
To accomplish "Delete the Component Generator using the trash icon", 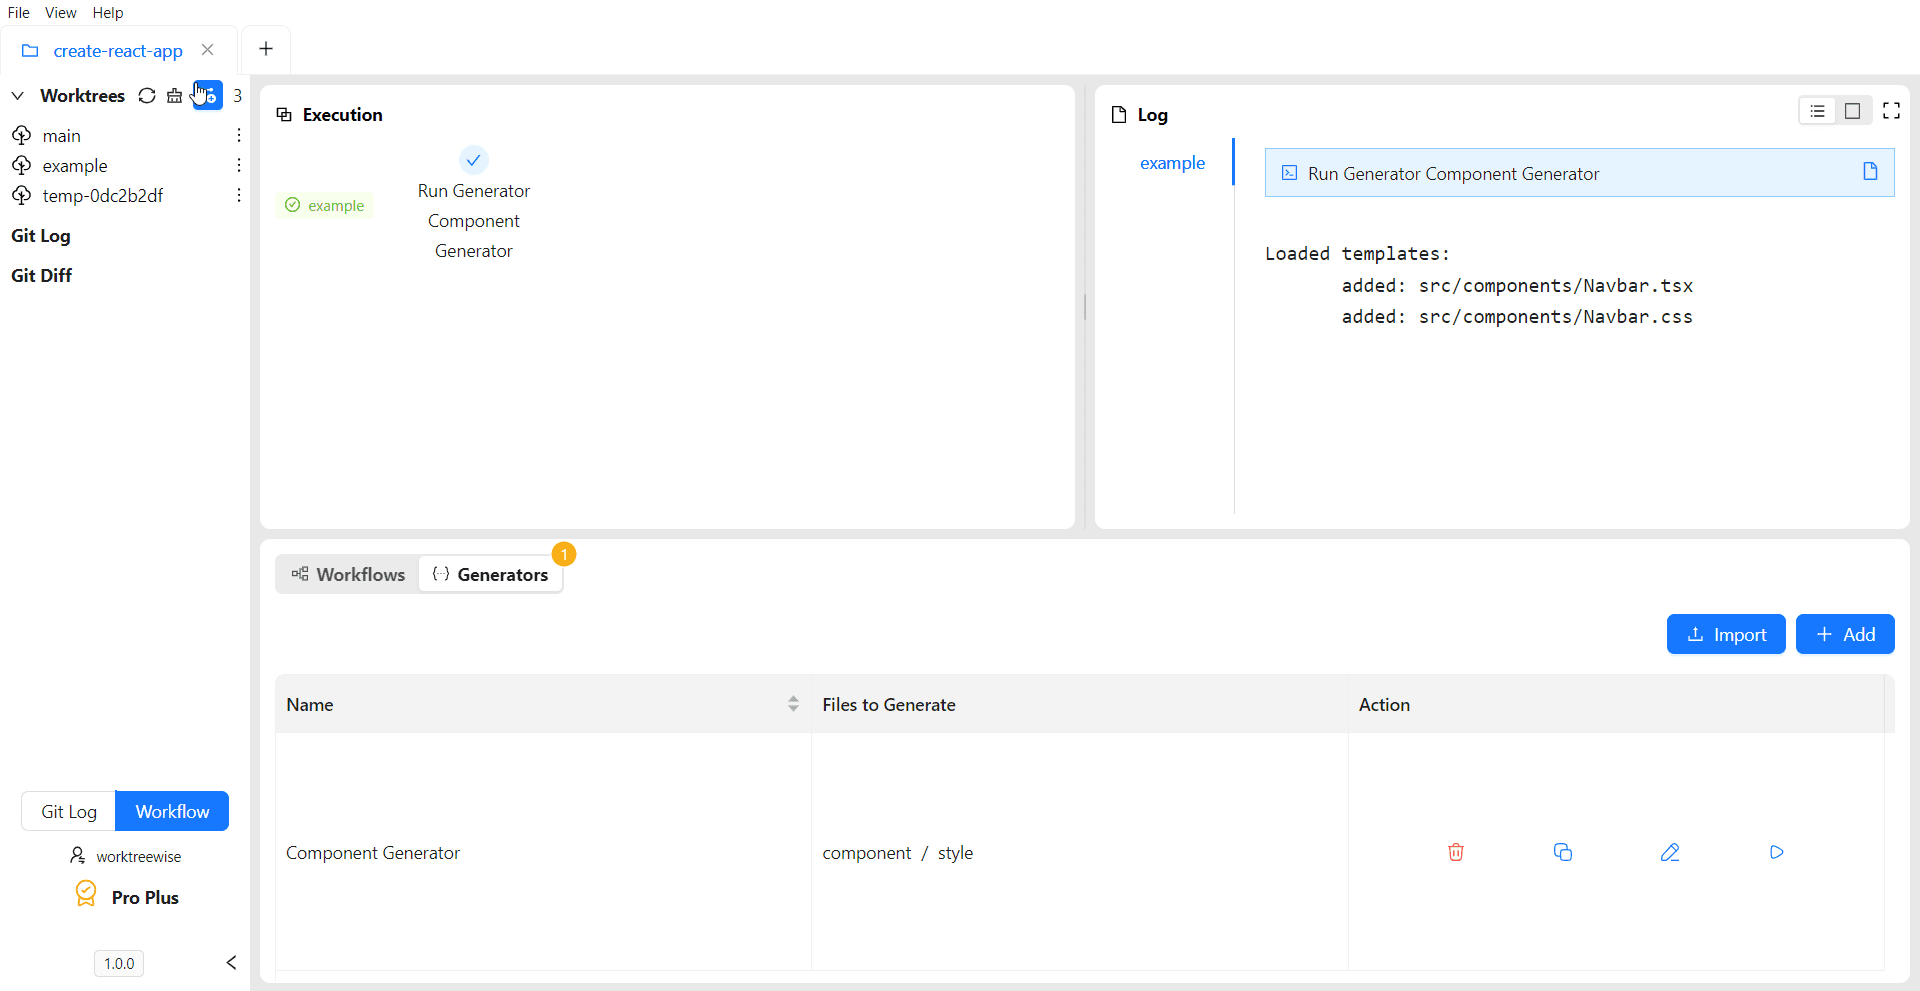I will coord(1455,852).
